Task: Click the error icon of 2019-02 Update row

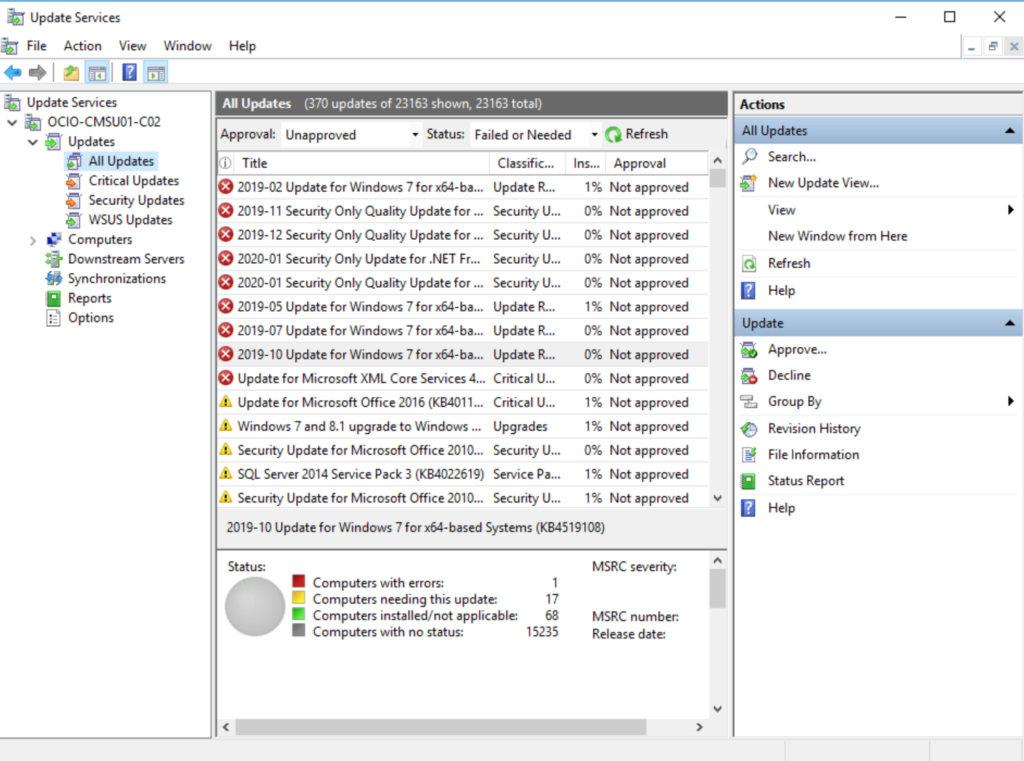Action: 226,187
